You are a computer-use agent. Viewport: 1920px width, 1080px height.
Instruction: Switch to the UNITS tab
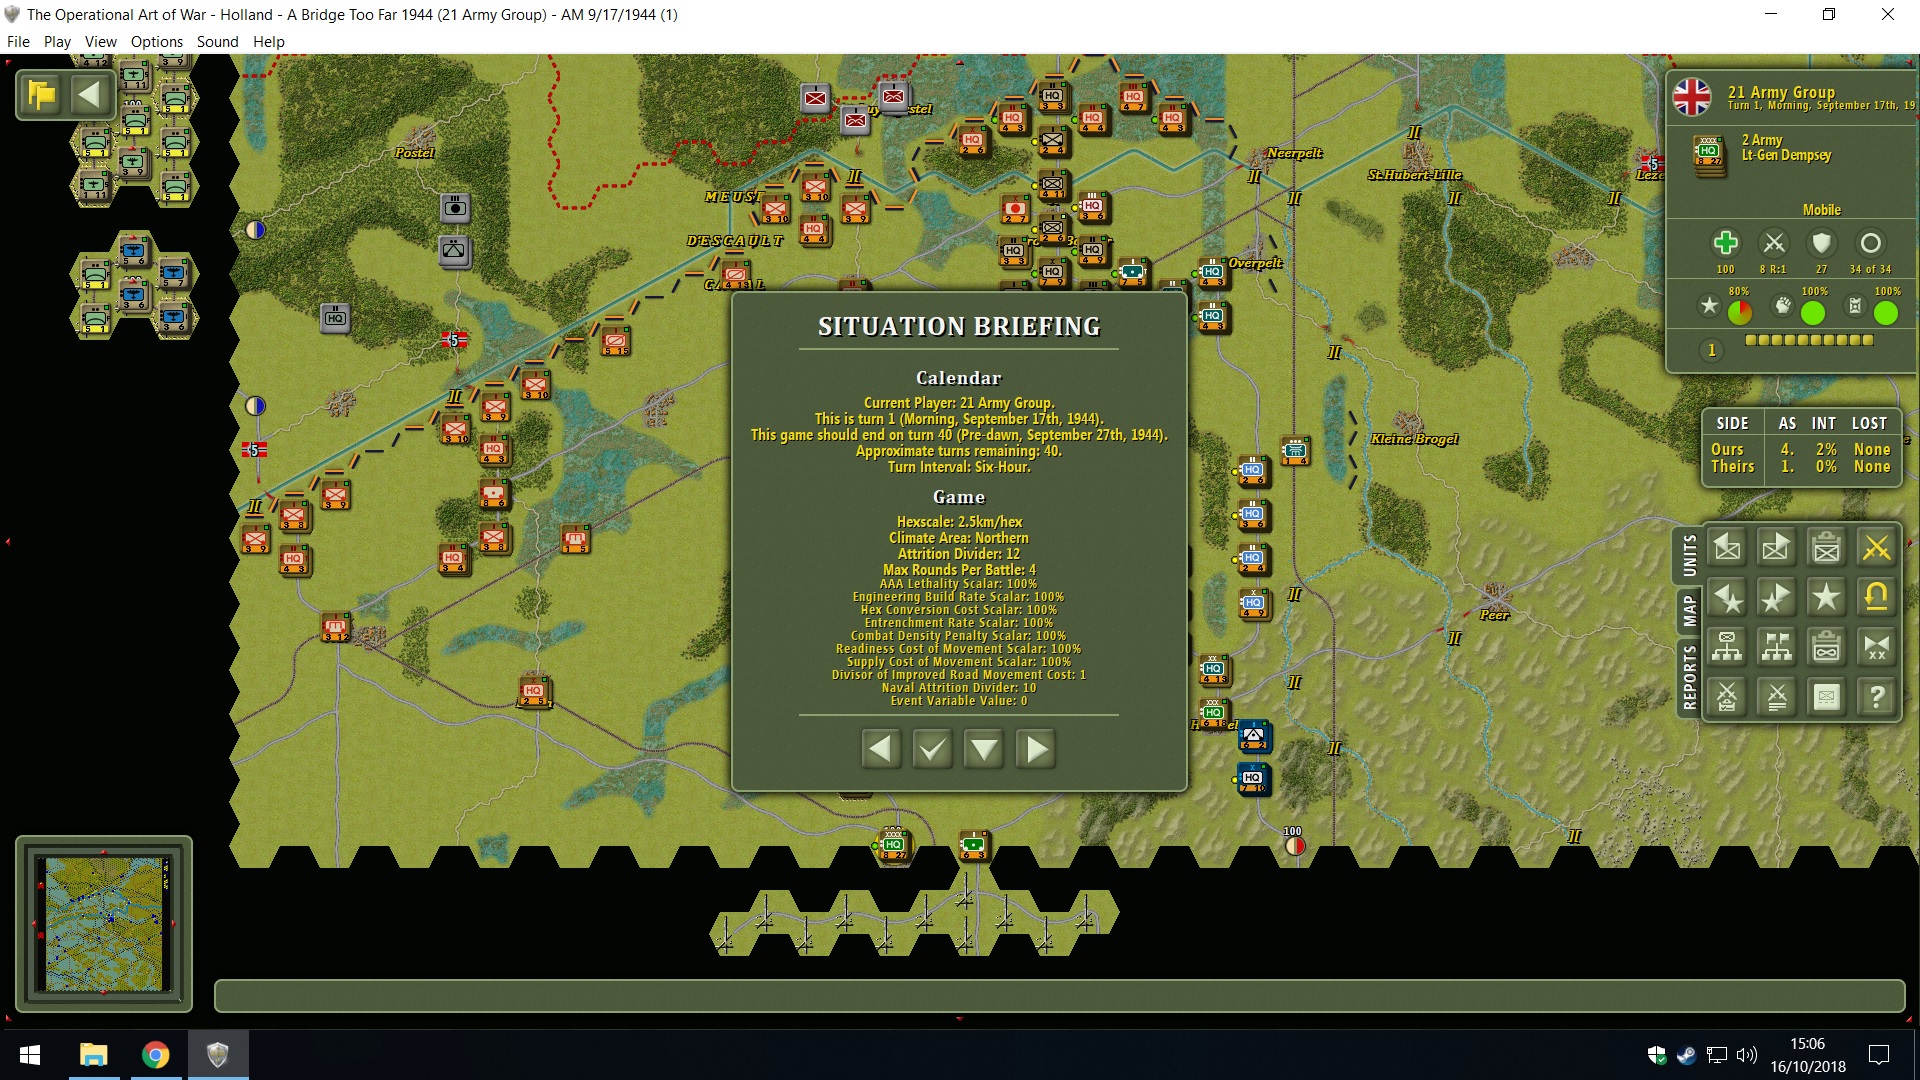(x=1689, y=555)
